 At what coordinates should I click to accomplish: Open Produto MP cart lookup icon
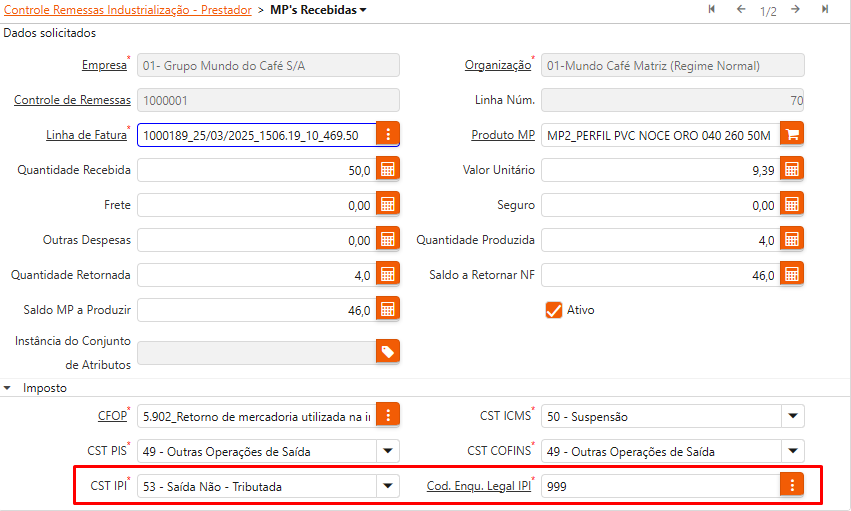tap(792, 134)
